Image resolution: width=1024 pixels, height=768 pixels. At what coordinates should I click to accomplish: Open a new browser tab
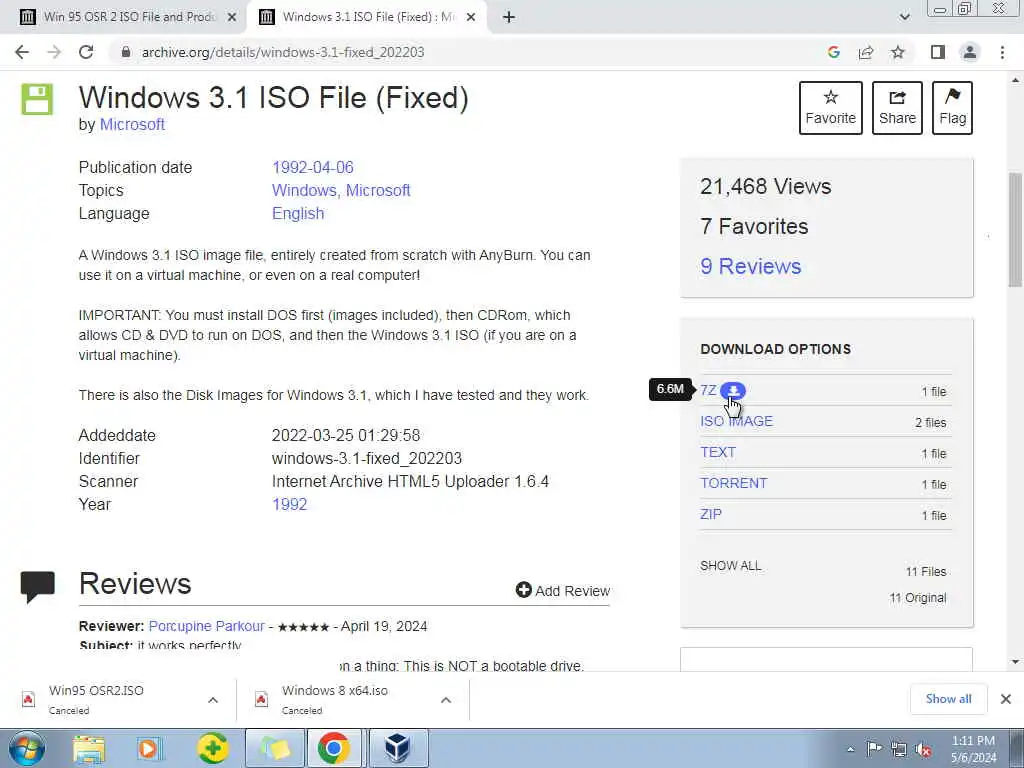pyautogui.click(x=509, y=18)
